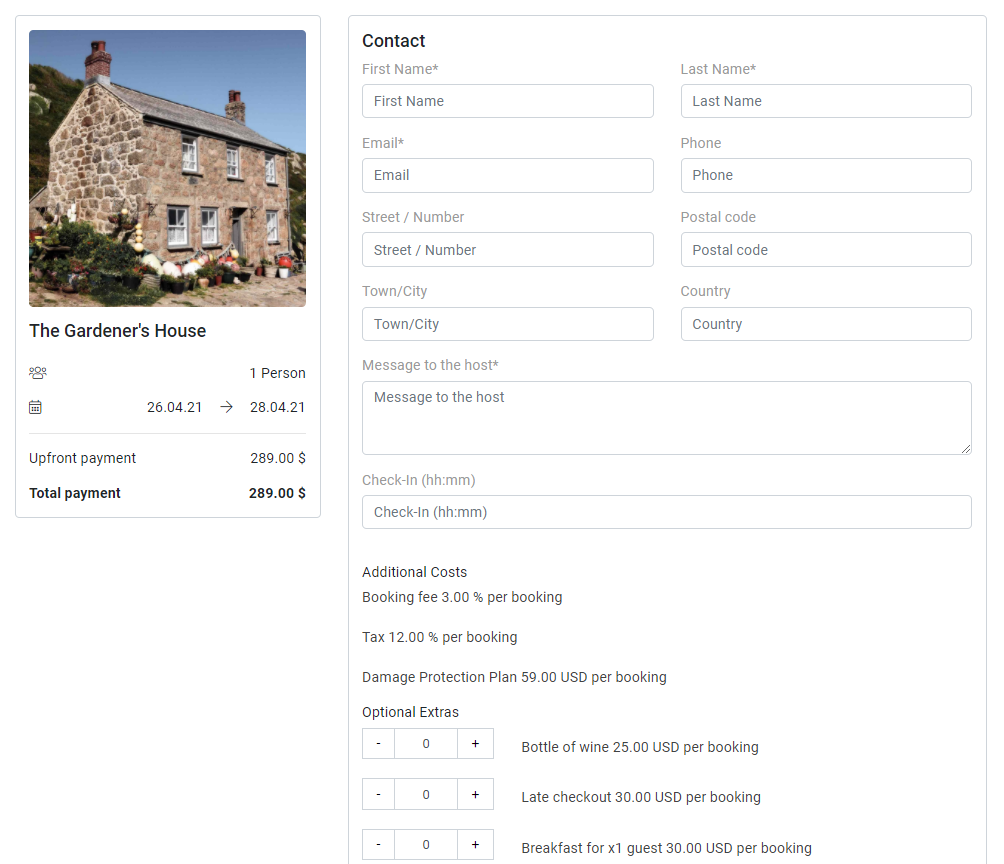Click the Optional Extras heading
This screenshot has height=864, width=1004.
[410, 712]
